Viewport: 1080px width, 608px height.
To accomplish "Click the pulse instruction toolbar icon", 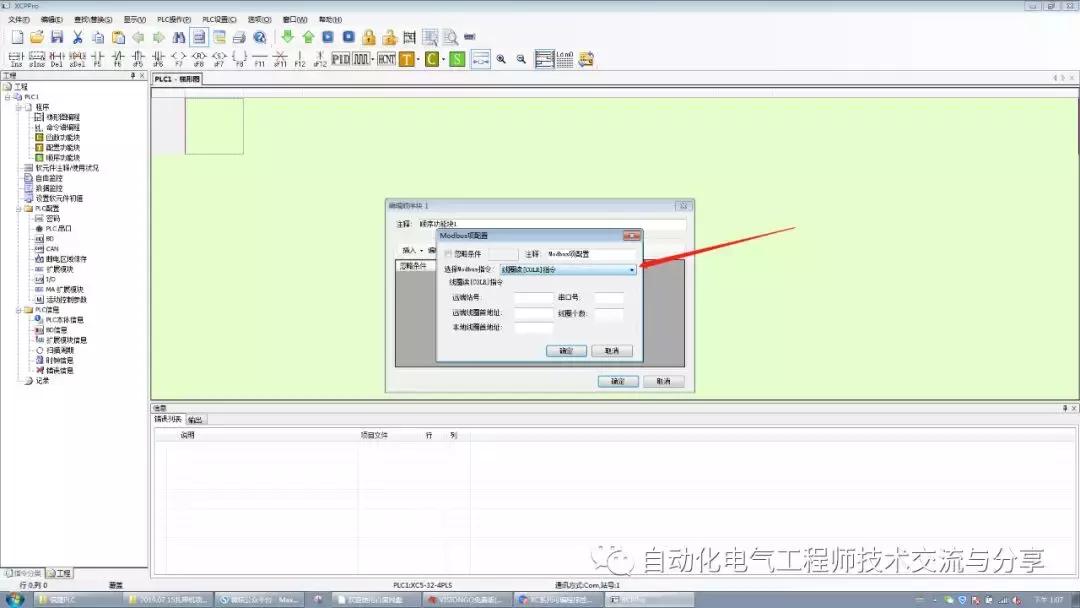I will coord(360,58).
